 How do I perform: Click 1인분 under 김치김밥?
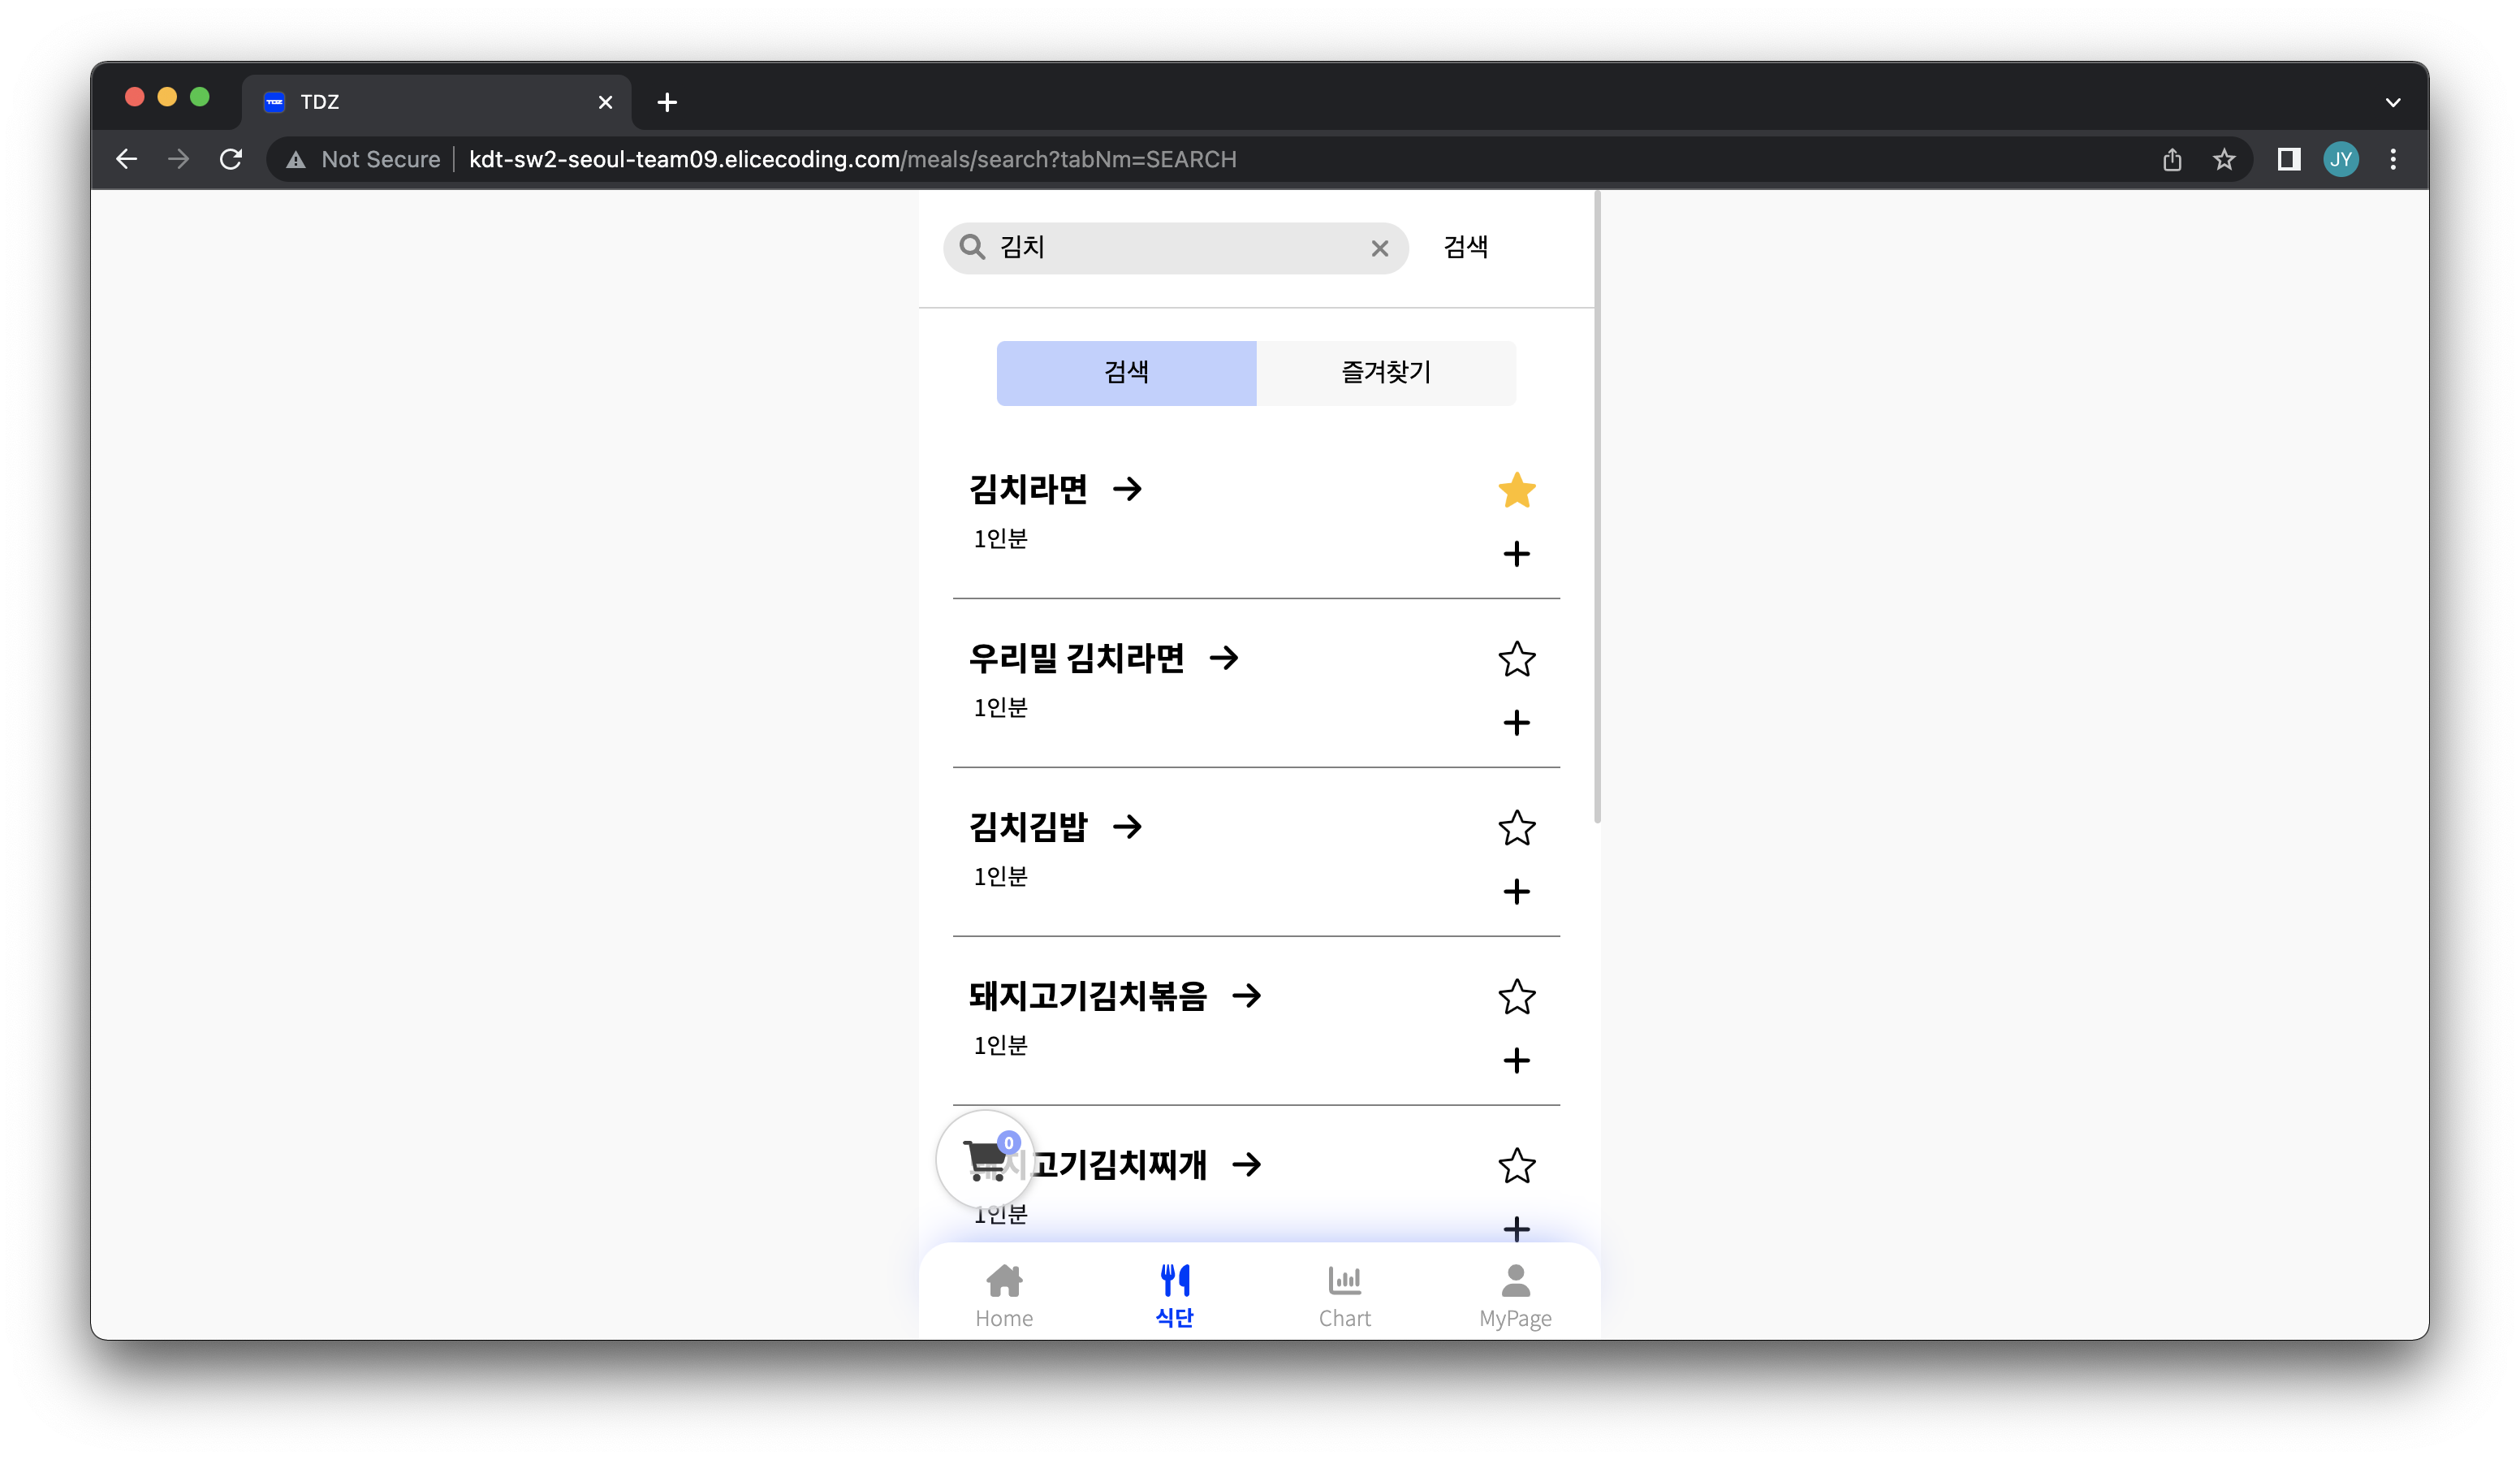coord(1000,877)
